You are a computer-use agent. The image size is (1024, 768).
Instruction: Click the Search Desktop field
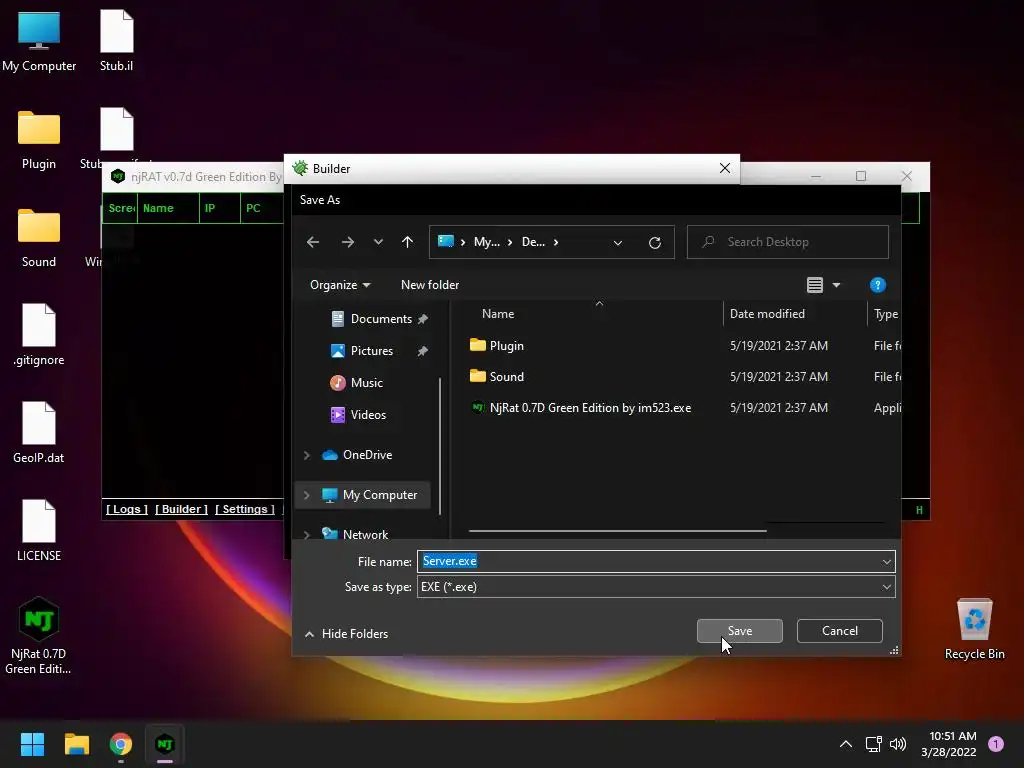tap(788, 242)
